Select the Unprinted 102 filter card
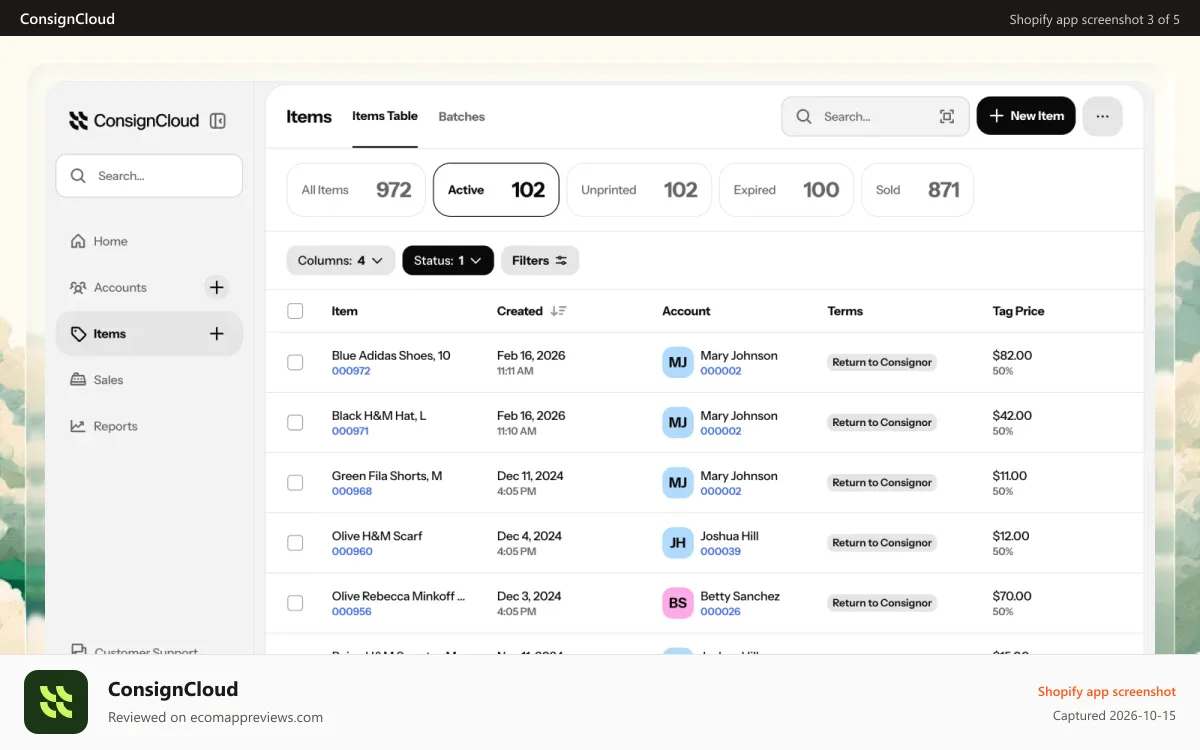Image resolution: width=1200 pixels, height=750 pixels. pos(639,190)
